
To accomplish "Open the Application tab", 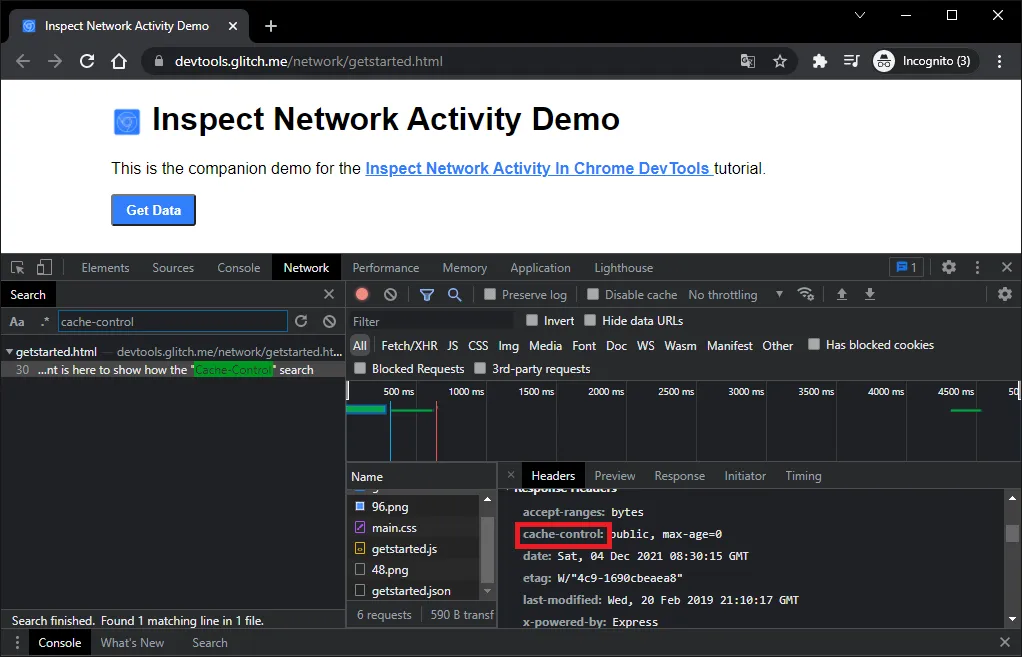I will click(540, 268).
